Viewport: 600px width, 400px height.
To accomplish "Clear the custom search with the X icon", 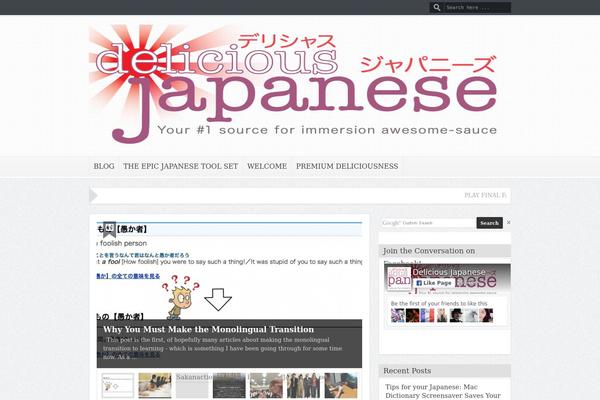I will point(508,222).
